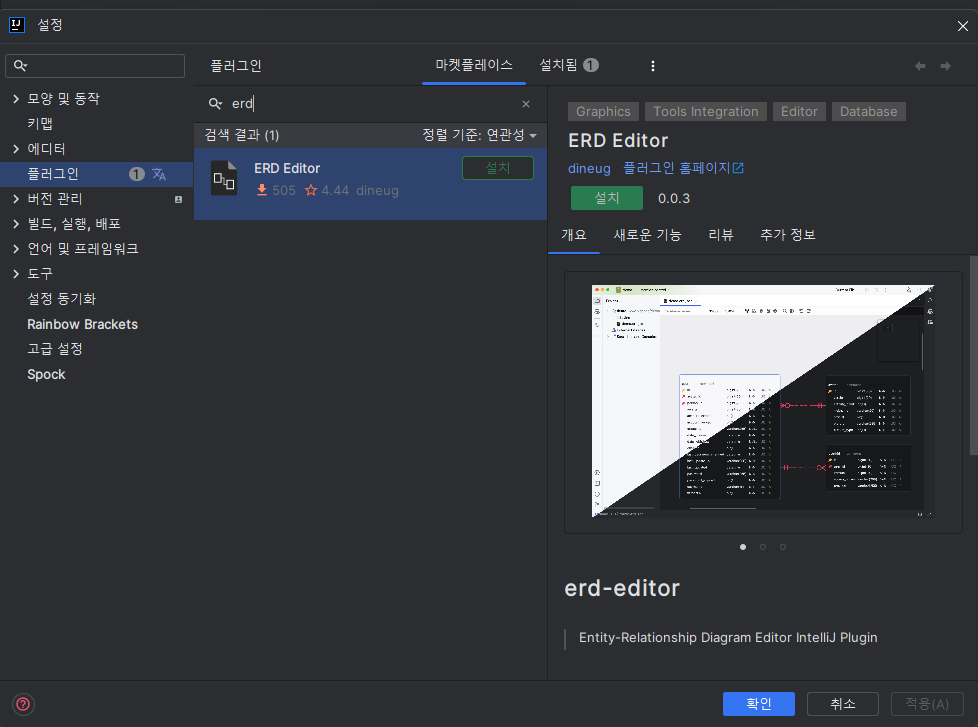
Task: Click the update badge on 플러그인 sidebar item
Action: pyautogui.click(x=137, y=174)
